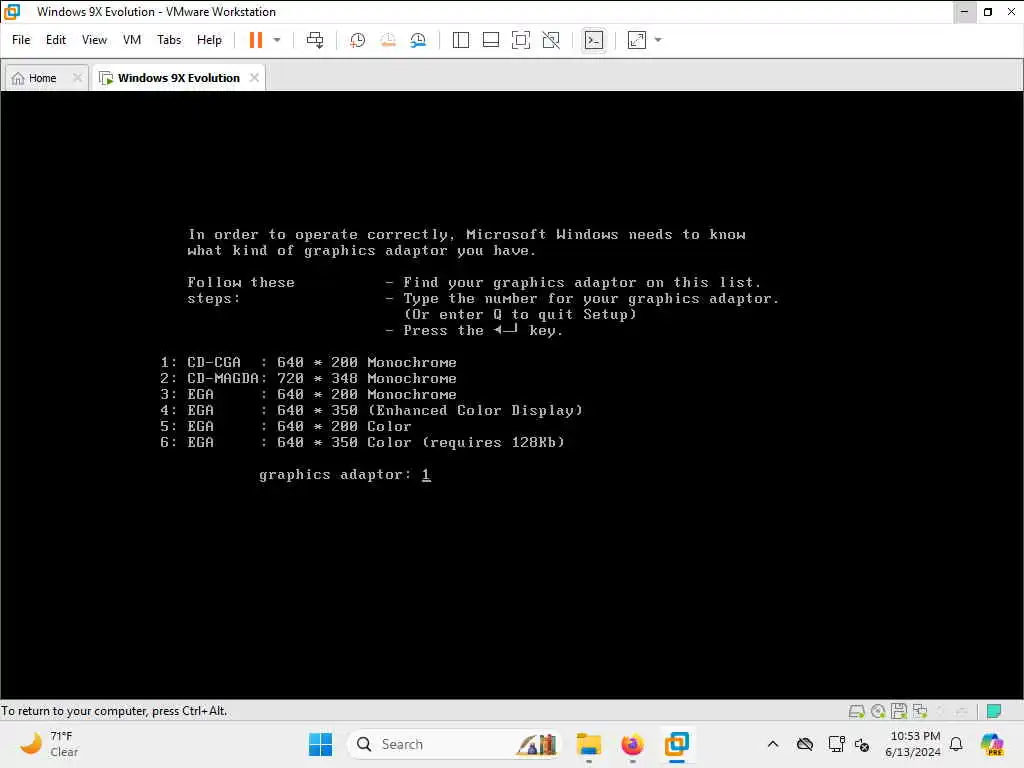Screen dimensions: 1024x768
Task: Click the muted speaker tray icon
Action: point(862,744)
